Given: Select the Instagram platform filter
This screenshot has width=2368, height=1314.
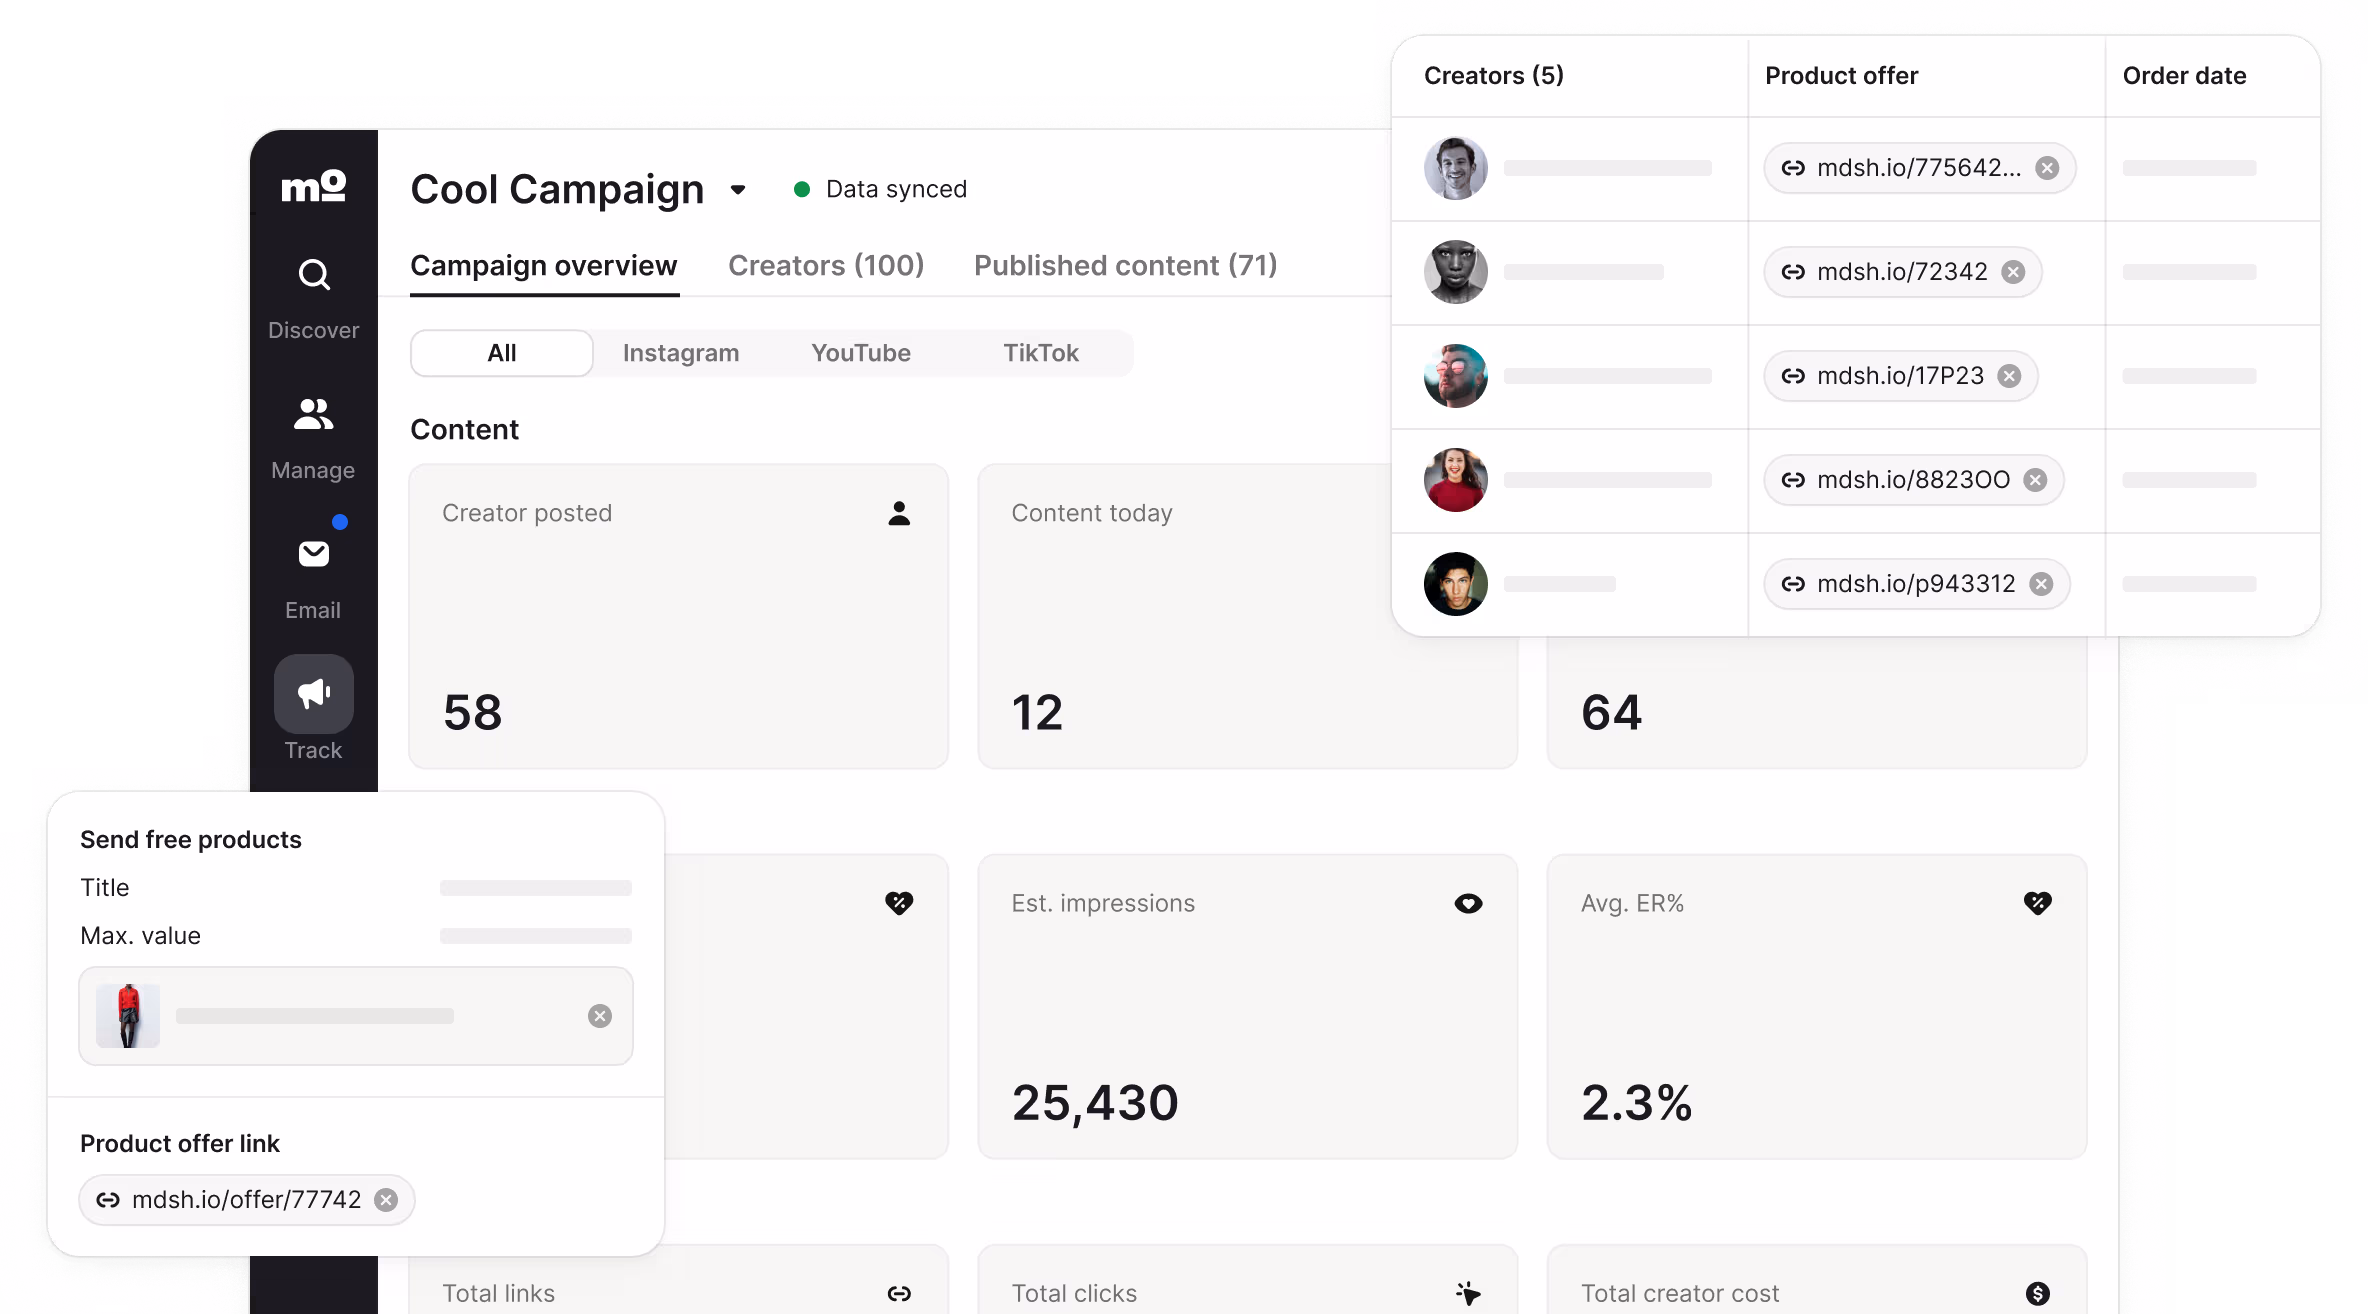Looking at the screenshot, I should (680, 353).
